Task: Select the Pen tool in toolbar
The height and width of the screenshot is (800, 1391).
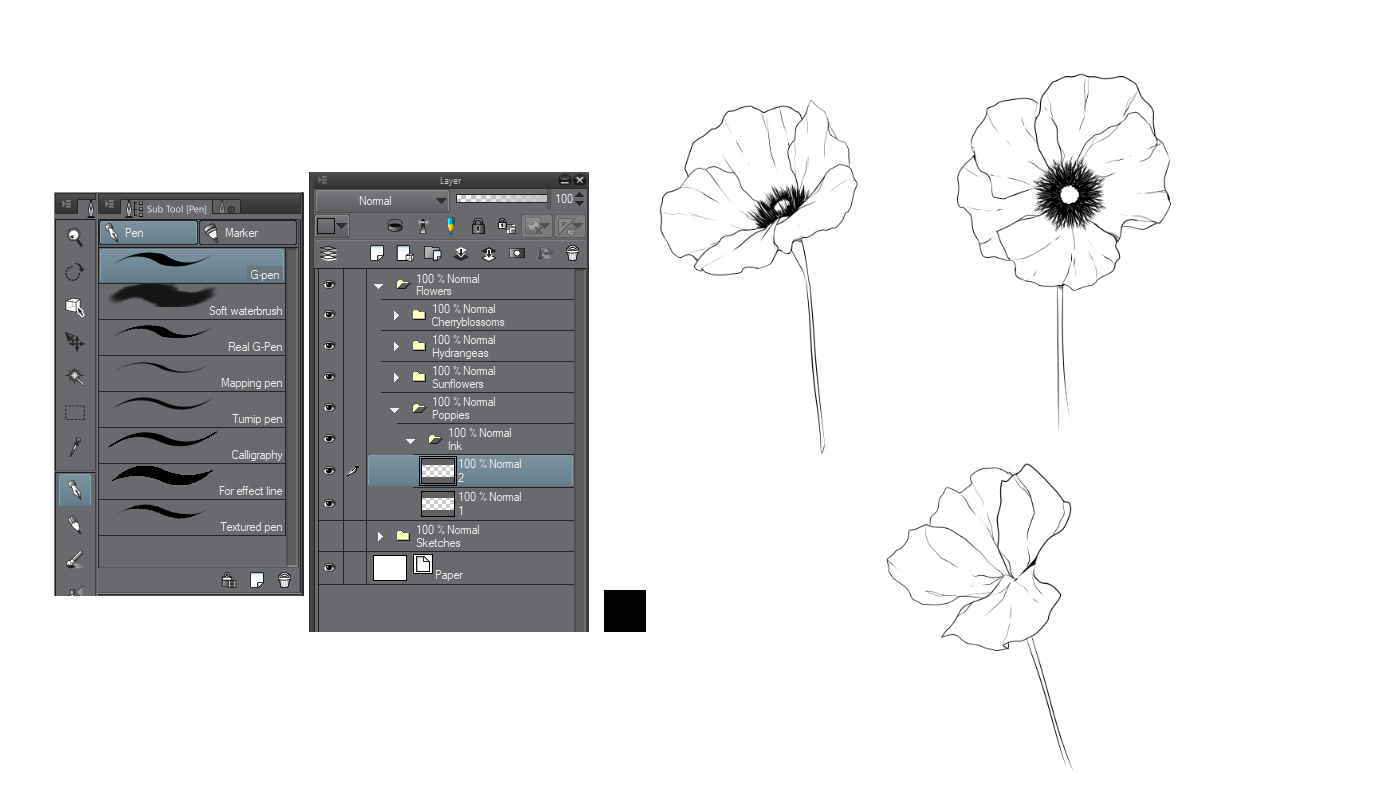Action: point(75,489)
